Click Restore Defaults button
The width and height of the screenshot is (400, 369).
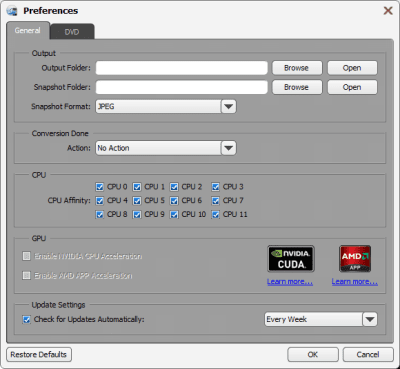tap(39, 355)
